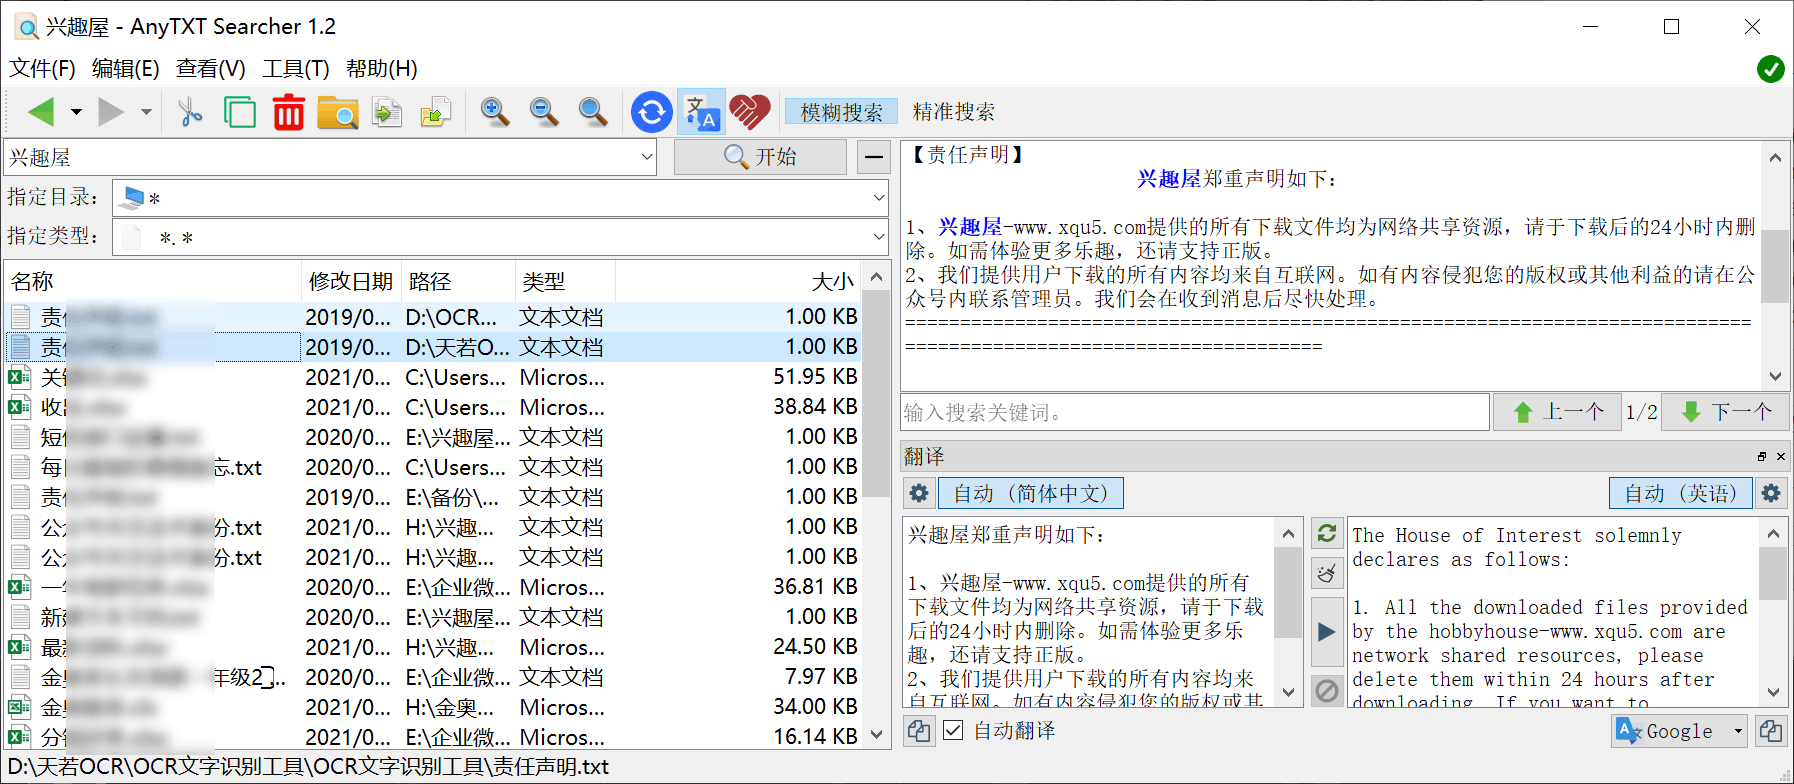Select the 24.50 KB Excel file row

click(x=433, y=647)
